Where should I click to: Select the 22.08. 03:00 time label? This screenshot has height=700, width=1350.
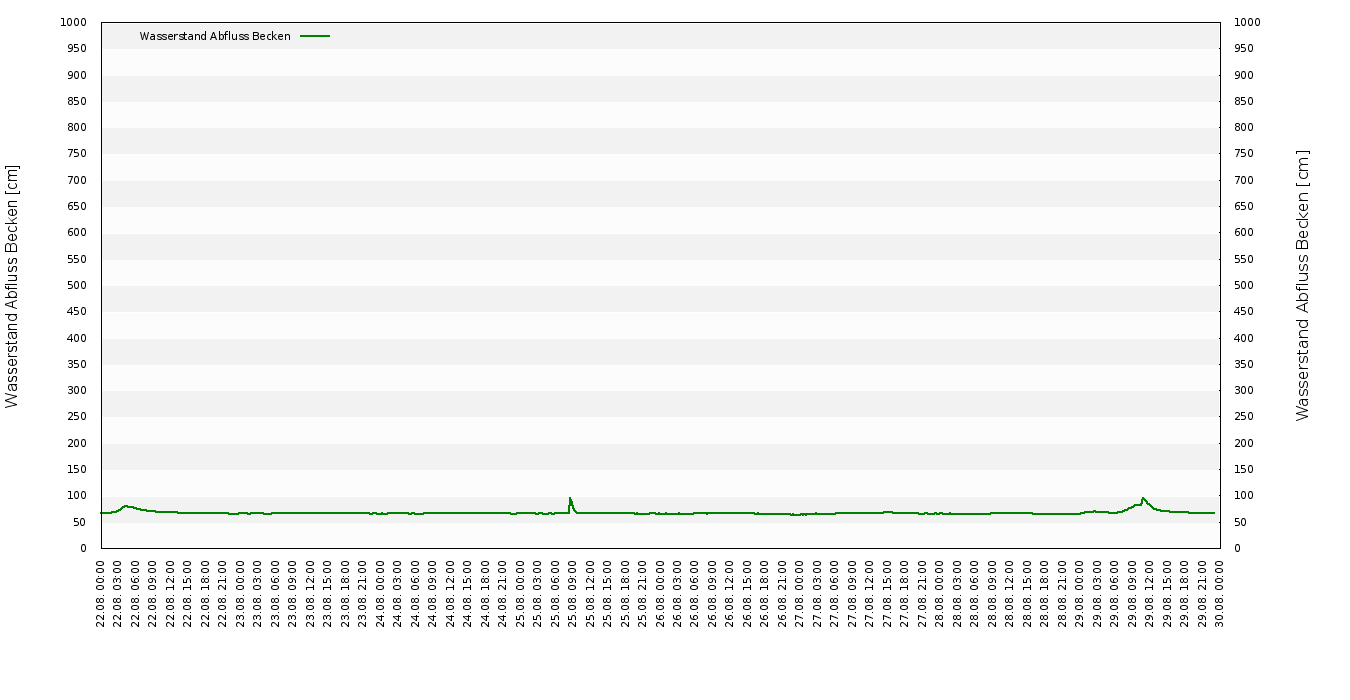pos(118,593)
